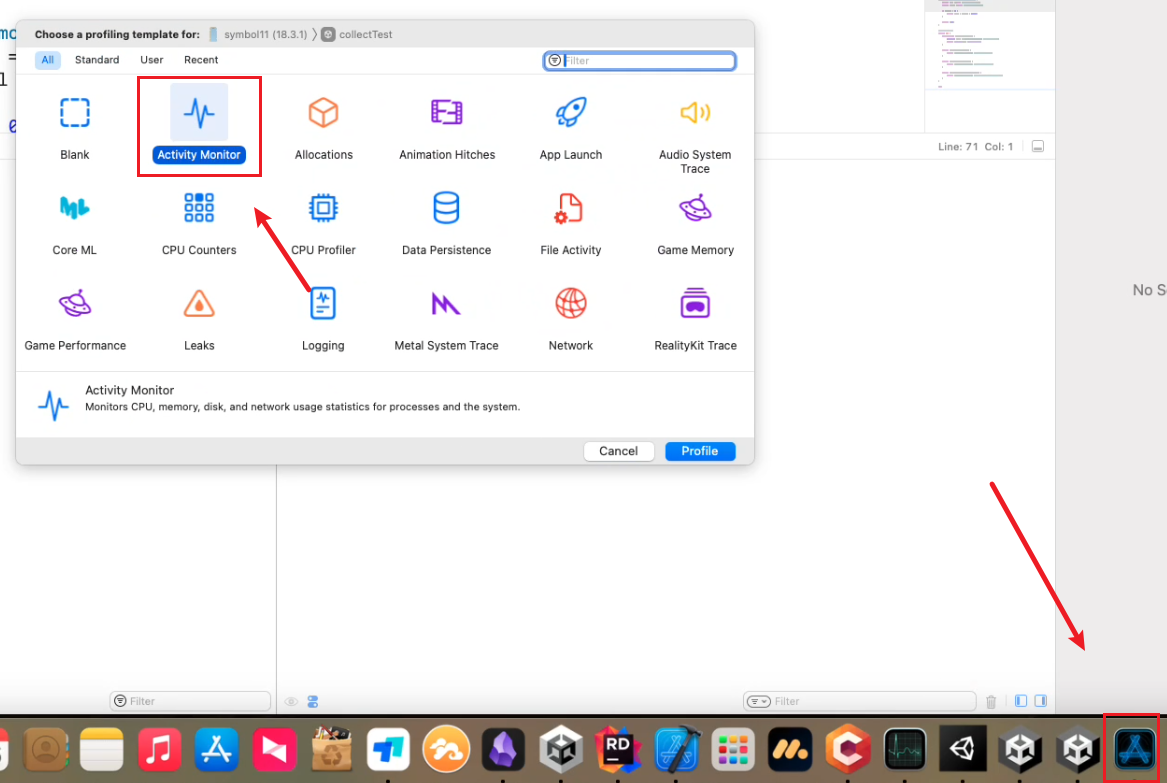1167x783 pixels.
Task: Open the filter options icon in template search
Action: pos(554,60)
